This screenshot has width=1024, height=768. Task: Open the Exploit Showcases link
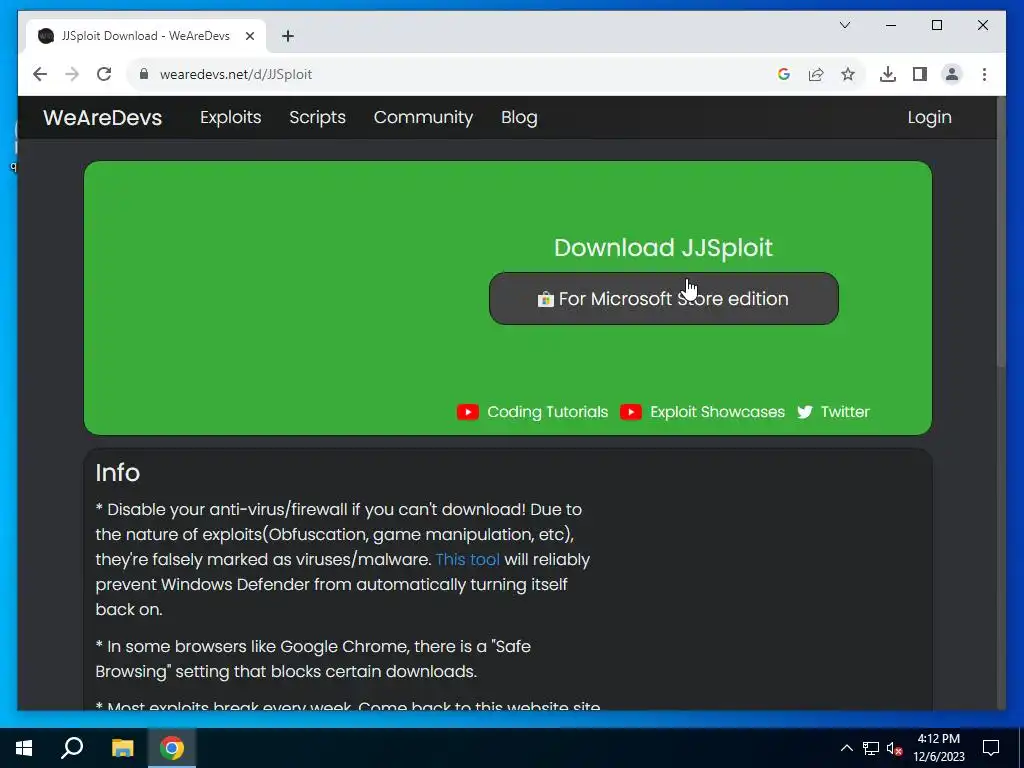[717, 412]
